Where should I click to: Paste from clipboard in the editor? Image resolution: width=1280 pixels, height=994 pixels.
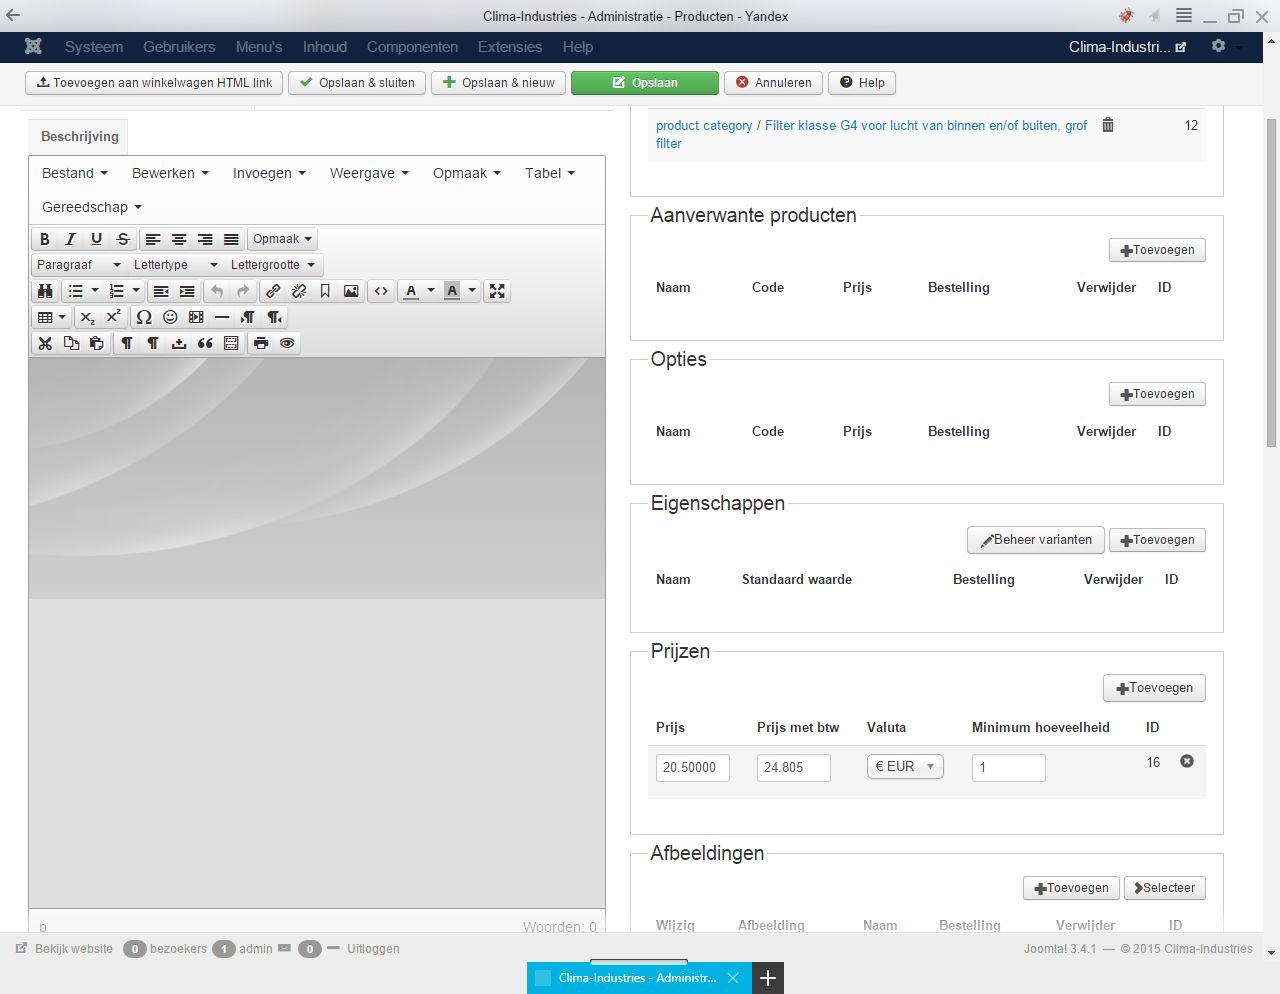click(x=97, y=343)
